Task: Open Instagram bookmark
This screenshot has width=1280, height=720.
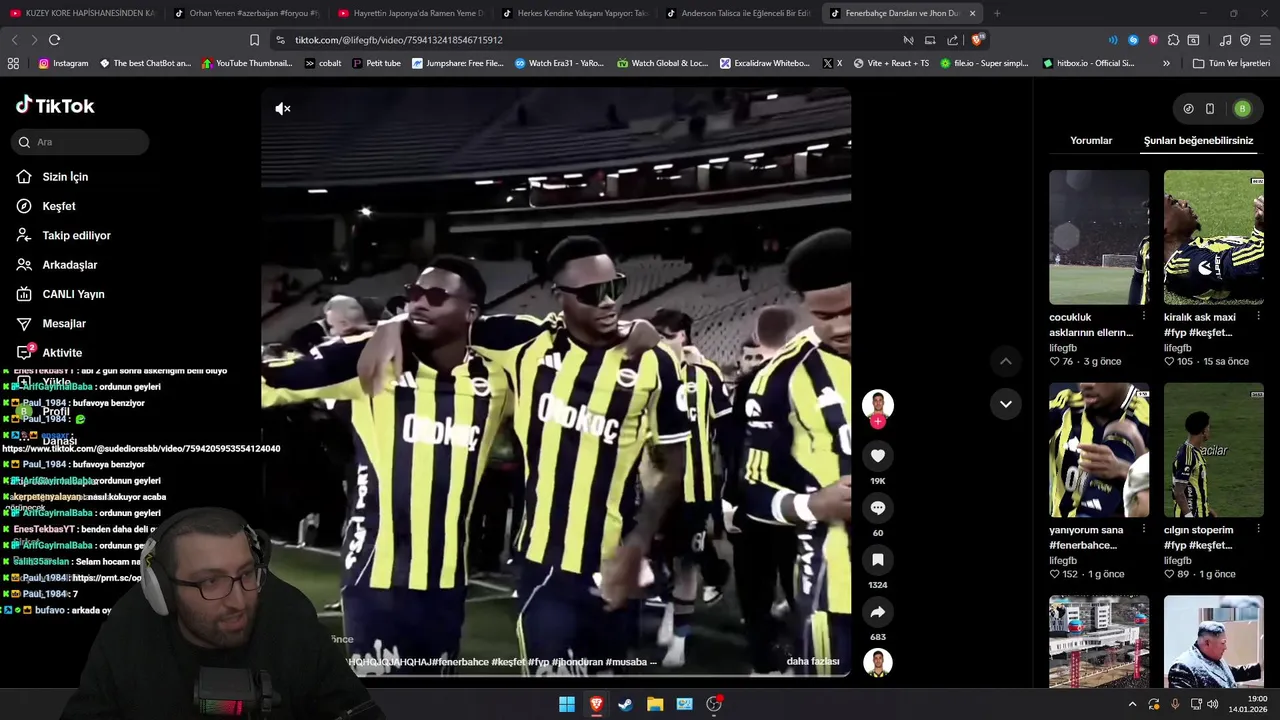Action: [63, 63]
